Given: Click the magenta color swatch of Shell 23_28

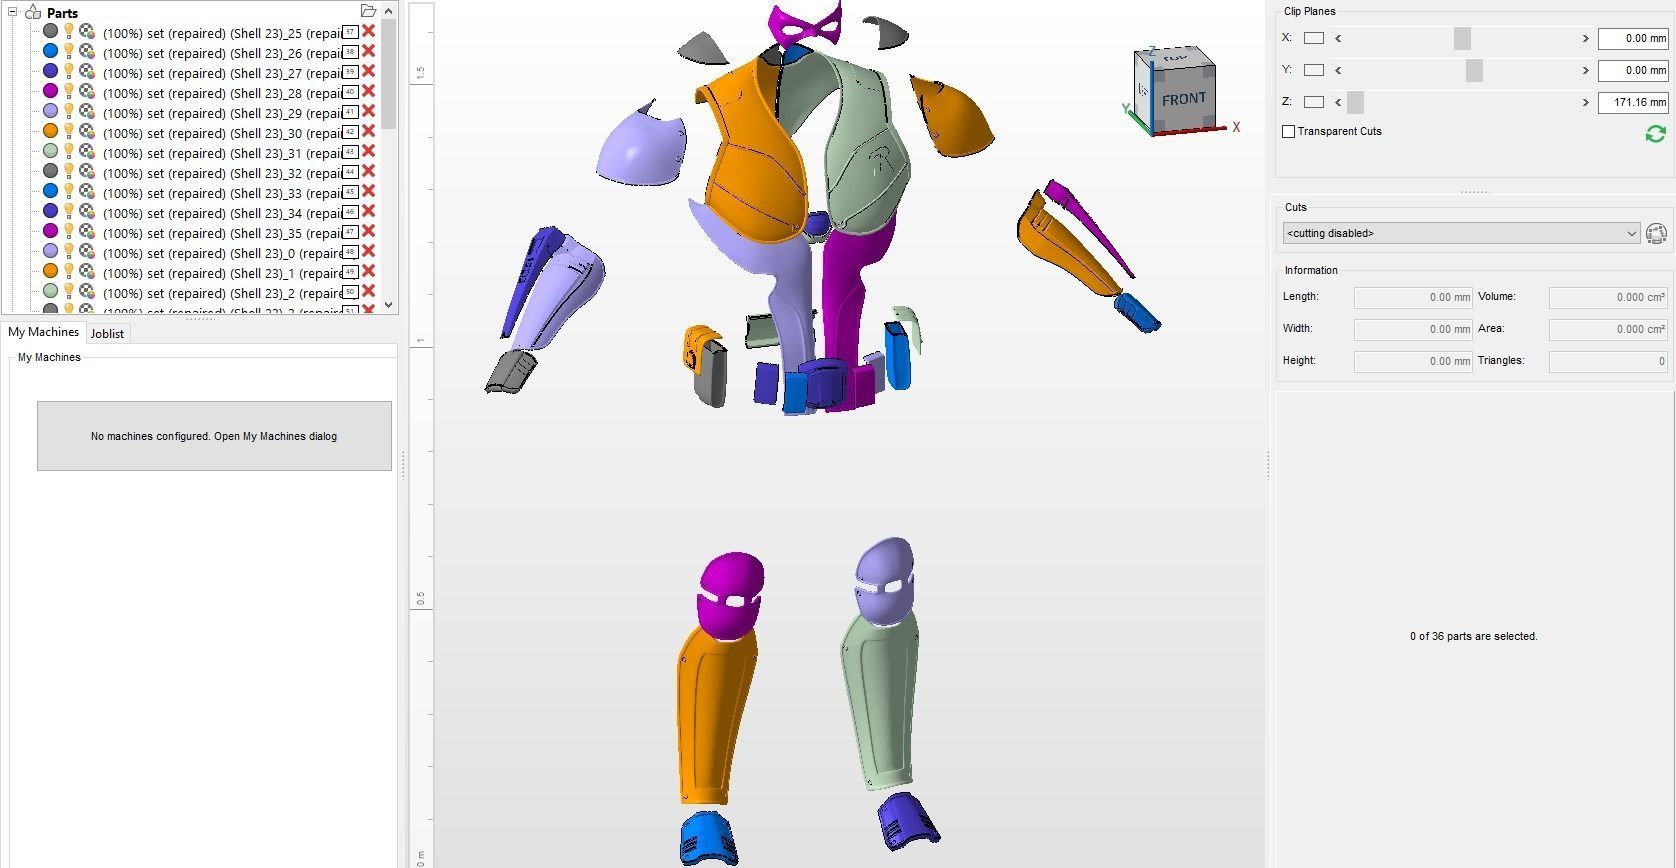Looking at the screenshot, I should tap(50, 92).
